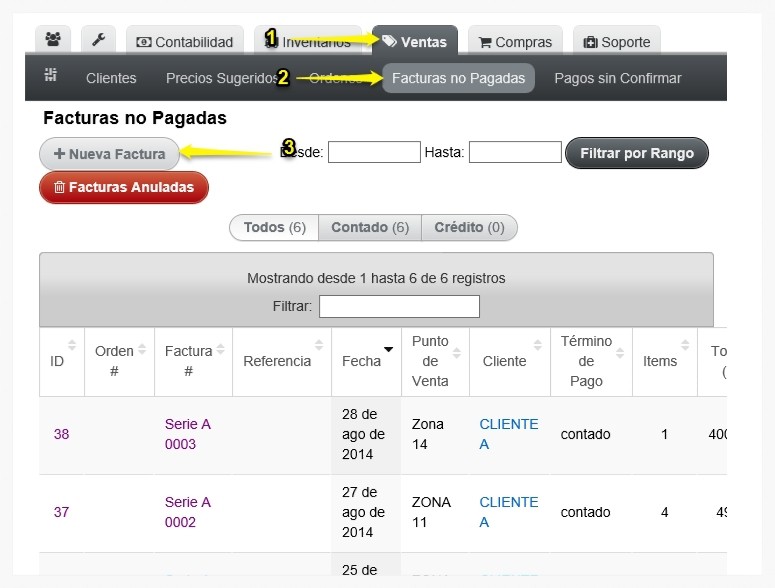The image size is (775, 588).
Task: Sort by Factura # column arrows
Action: [x=220, y=349]
